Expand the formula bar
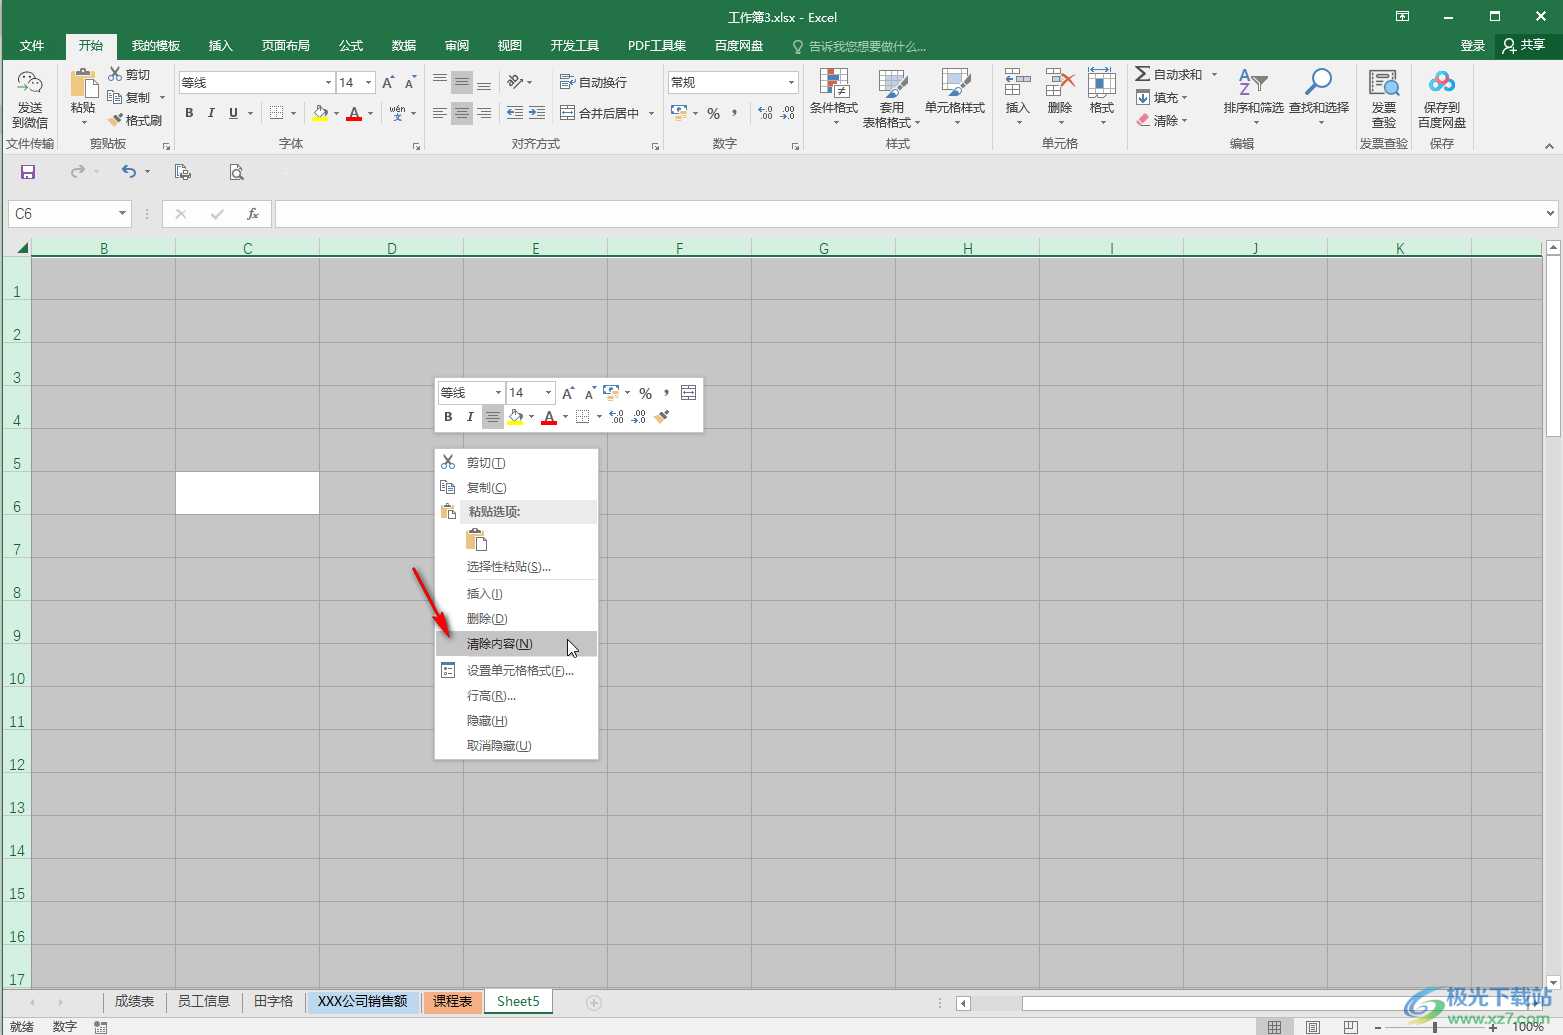Screen dimensions: 1563x1035 point(1551,213)
